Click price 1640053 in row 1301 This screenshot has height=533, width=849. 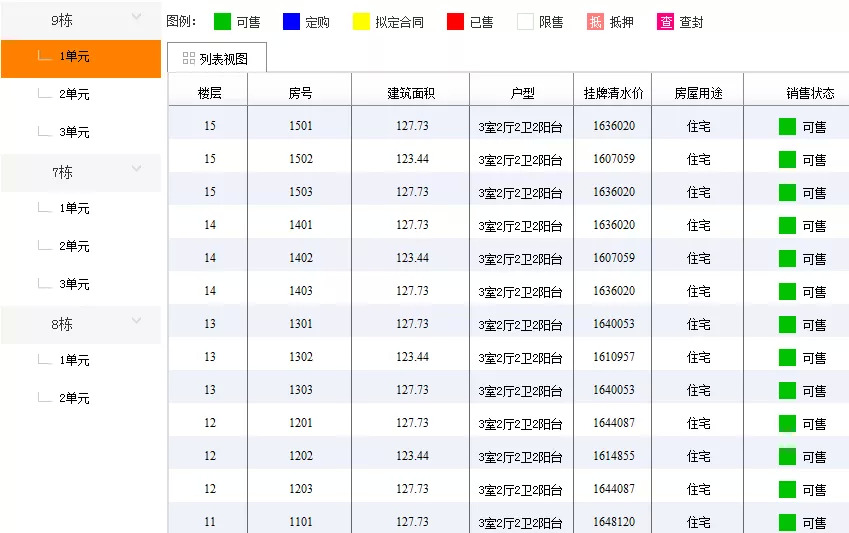[613, 324]
